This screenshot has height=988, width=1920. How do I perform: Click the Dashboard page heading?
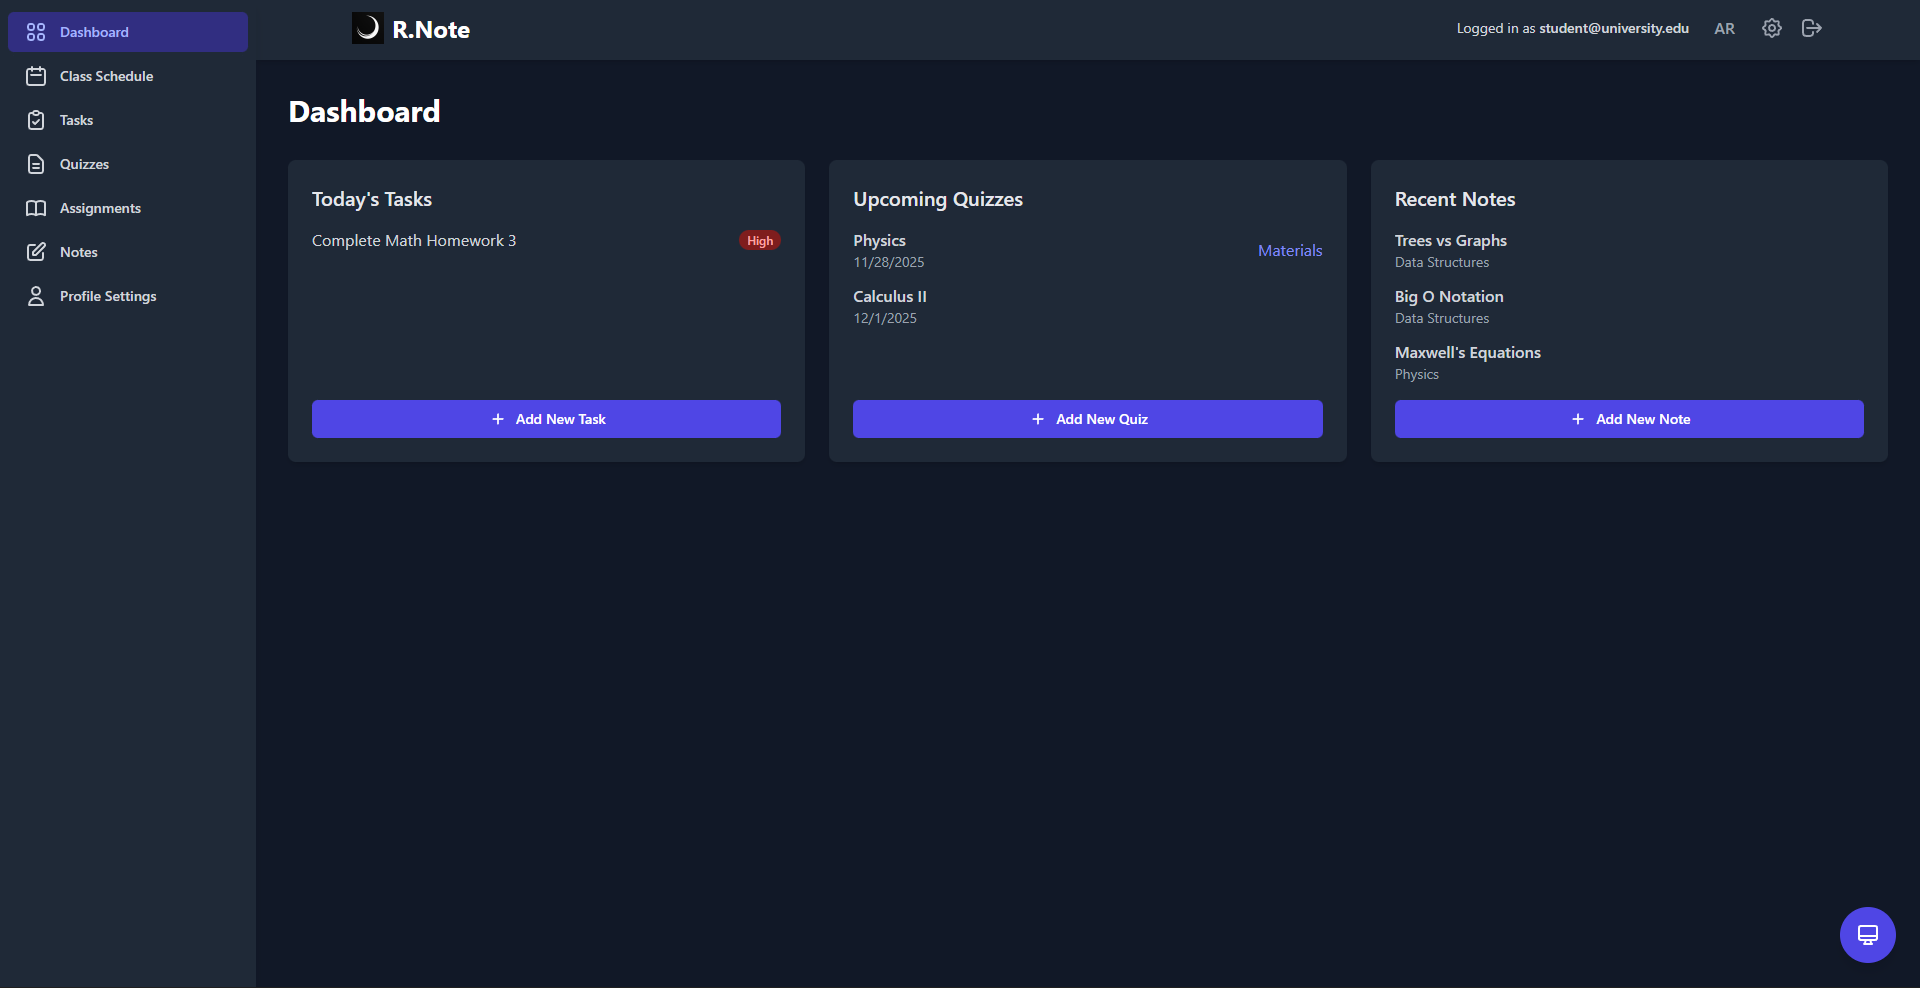coord(364,111)
